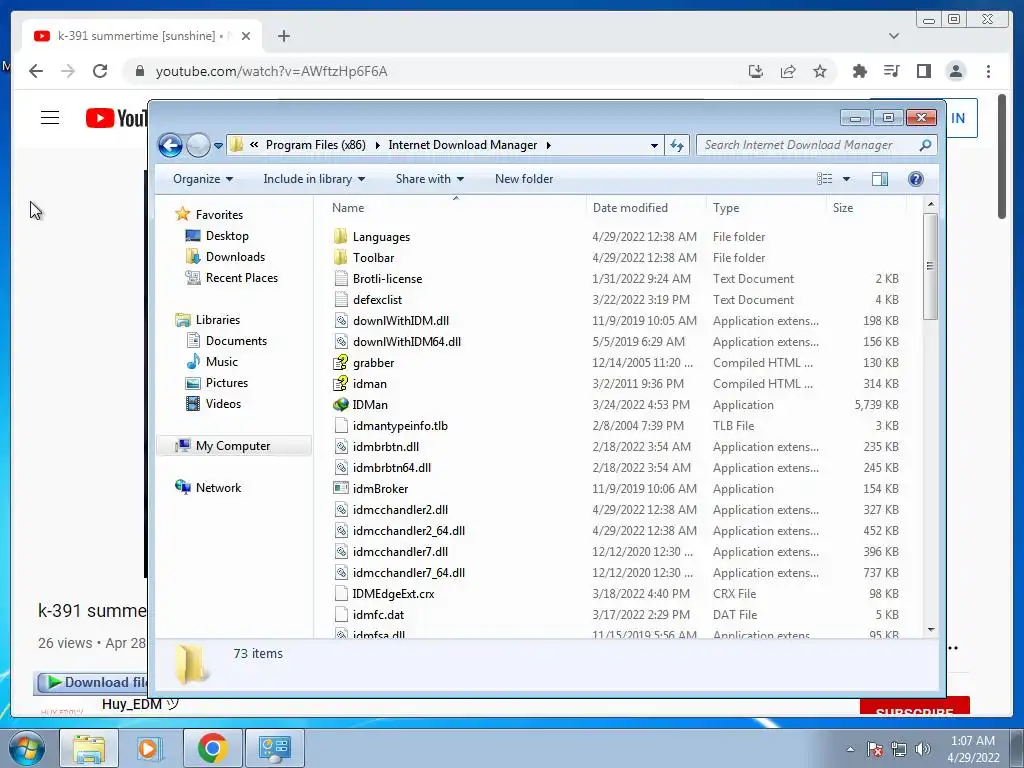The height and width of the screenshot is (768, 1024).
Task: Click the file list scrollbar up arrow
Action: 931,204
